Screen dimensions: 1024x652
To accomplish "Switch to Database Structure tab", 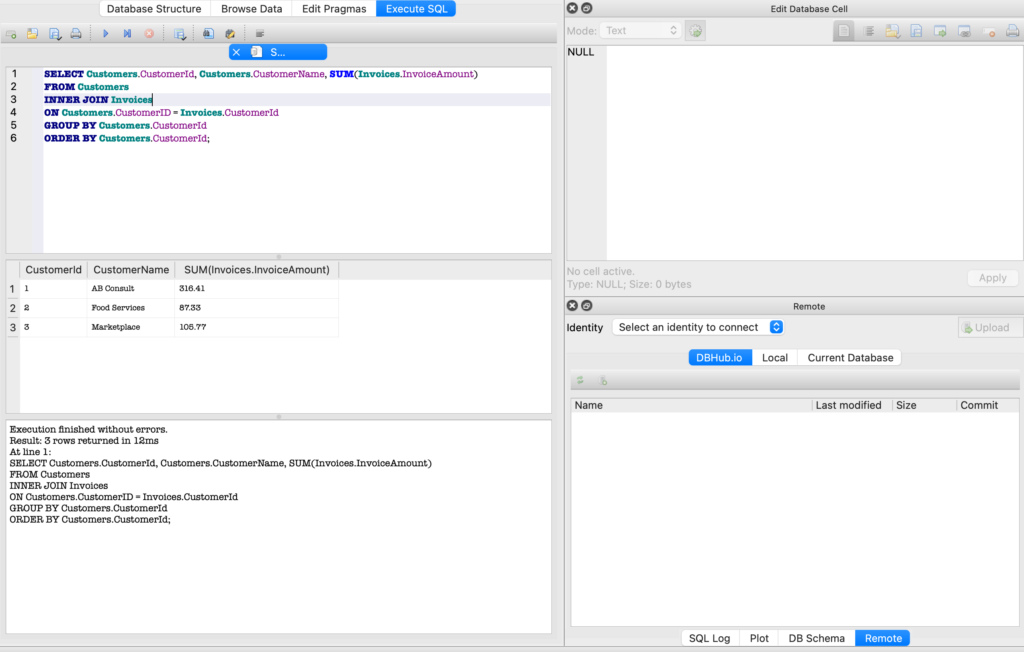I will tap(154, 9).
